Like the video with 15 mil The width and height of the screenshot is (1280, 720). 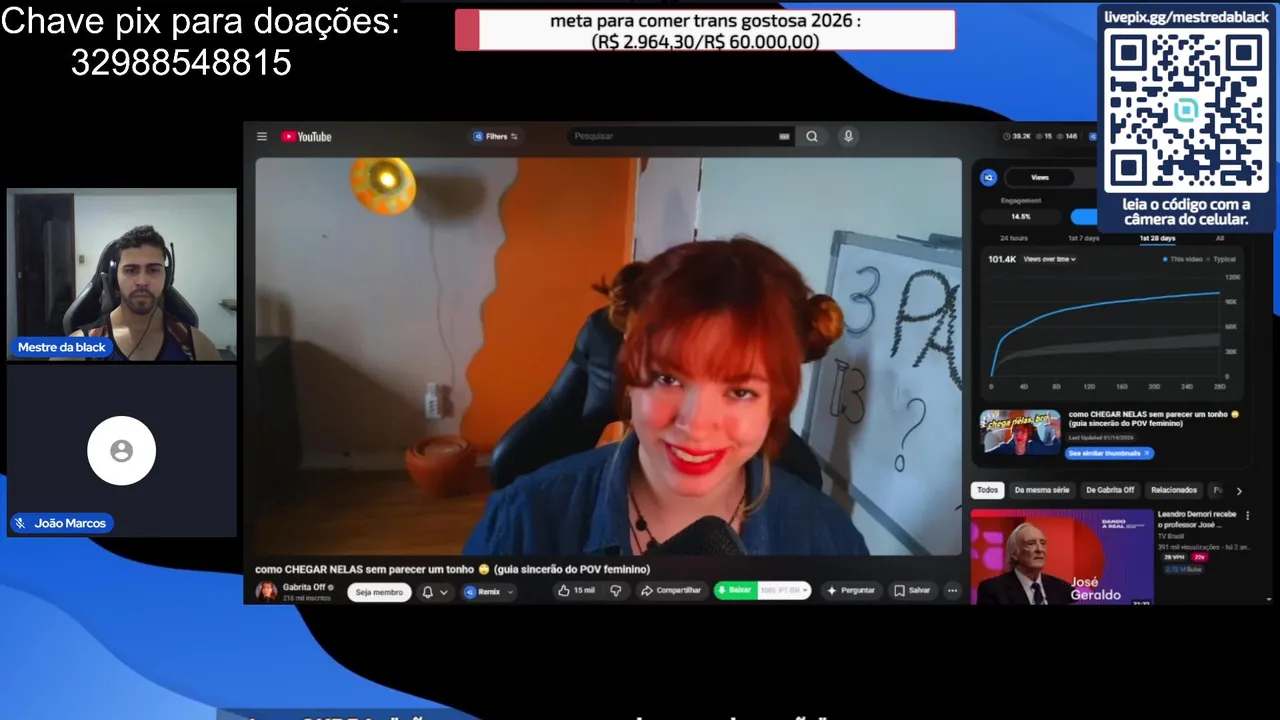(x=577, y=591)
